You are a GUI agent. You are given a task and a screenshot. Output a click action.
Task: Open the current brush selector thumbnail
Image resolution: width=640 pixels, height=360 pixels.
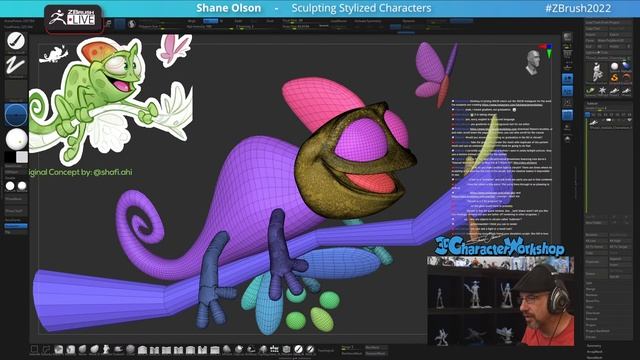(x=16, y=41)
